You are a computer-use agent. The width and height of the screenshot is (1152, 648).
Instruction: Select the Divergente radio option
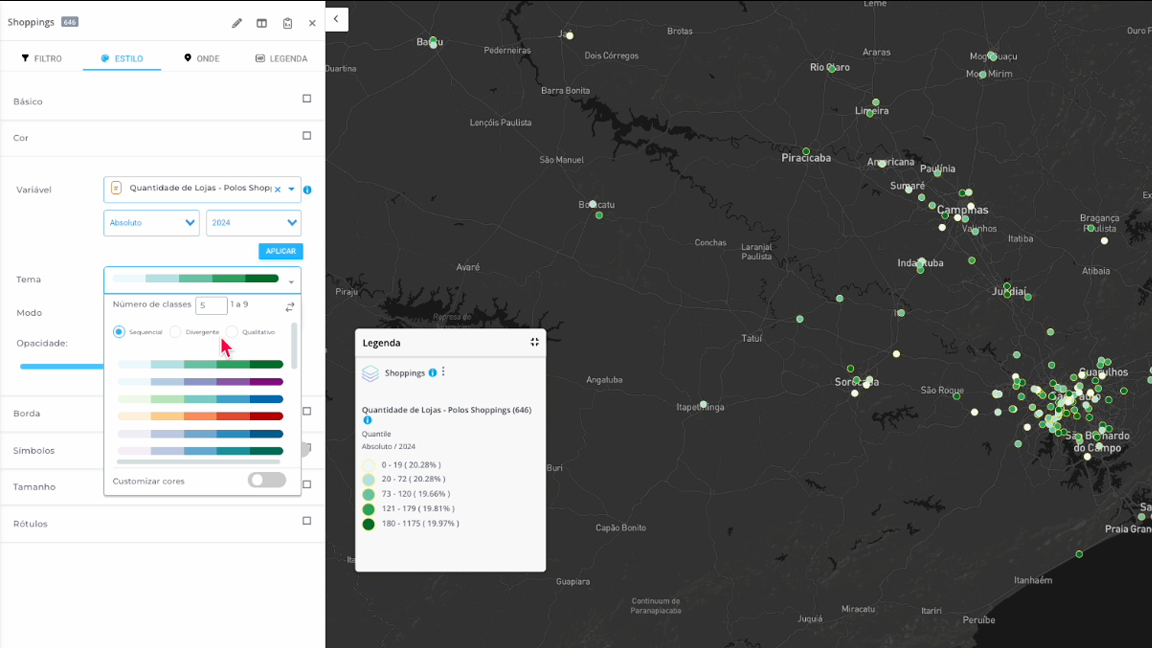176,332
